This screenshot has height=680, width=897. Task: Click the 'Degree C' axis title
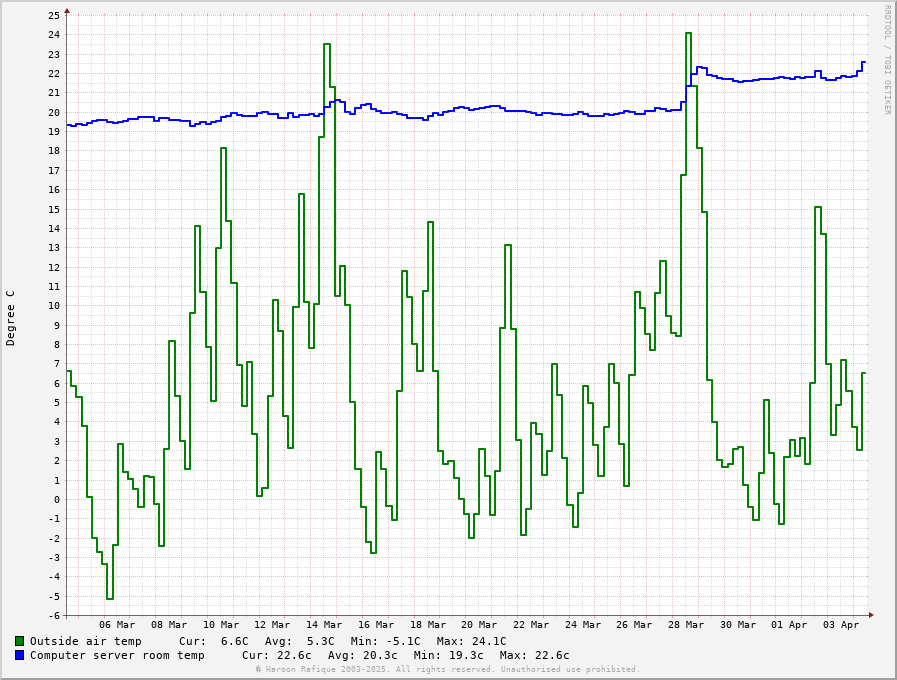[x=11, y=318]
